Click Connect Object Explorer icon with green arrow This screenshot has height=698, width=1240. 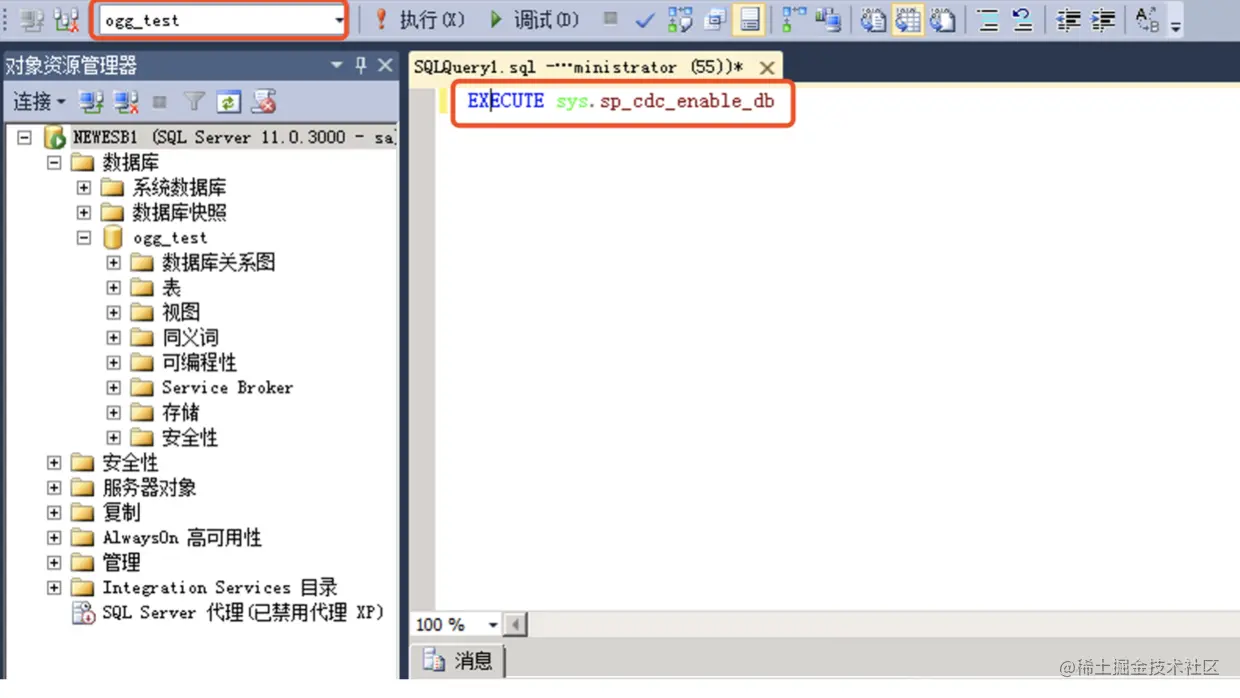pos(92,102)
